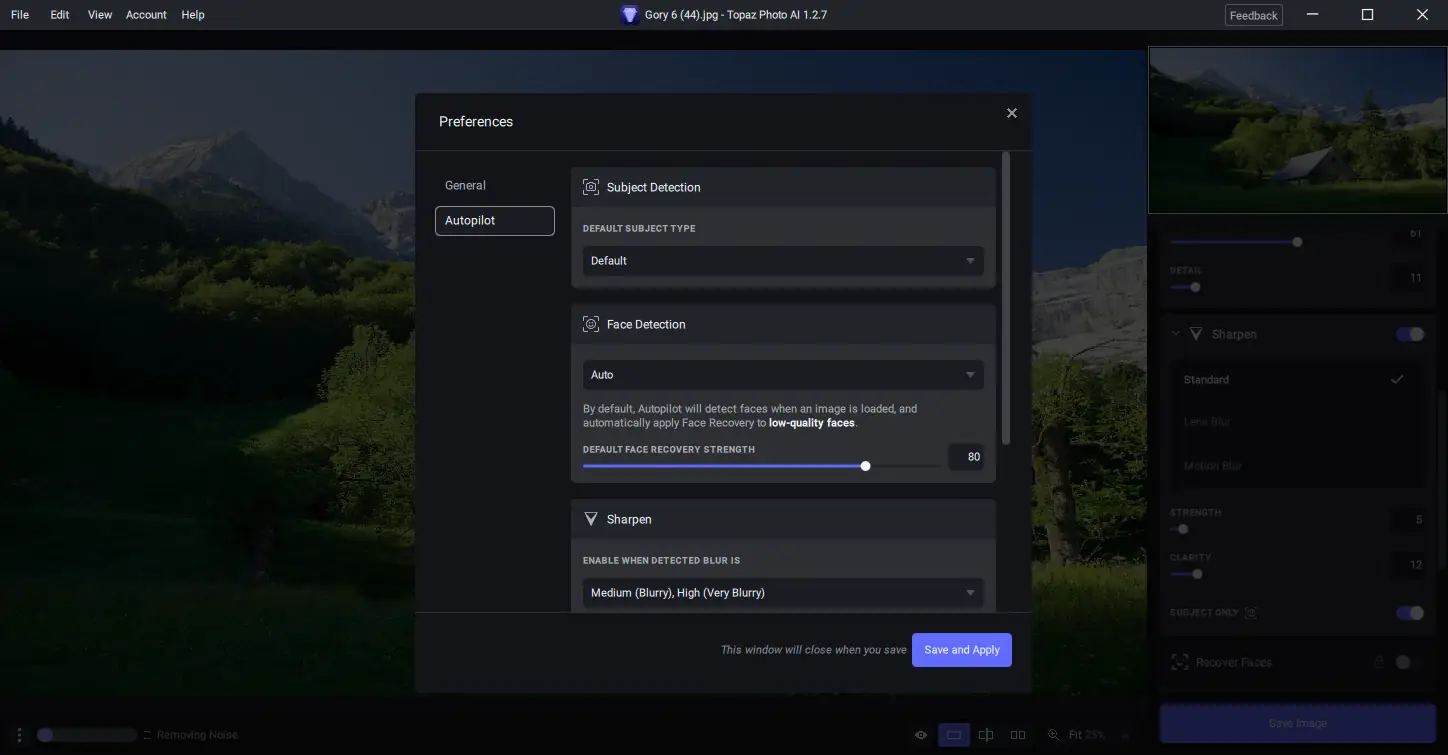Click the image navigator thumbnail preview
The image size is (1448, 755).
1297,131
